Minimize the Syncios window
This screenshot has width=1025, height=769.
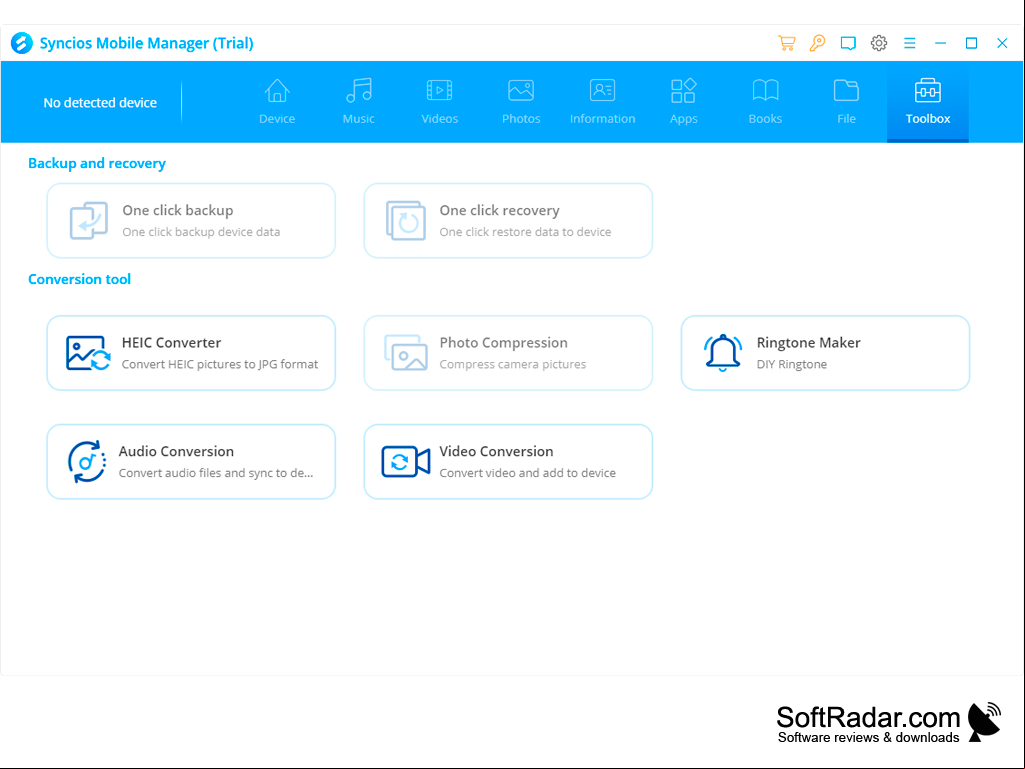[x=940, y=43]
